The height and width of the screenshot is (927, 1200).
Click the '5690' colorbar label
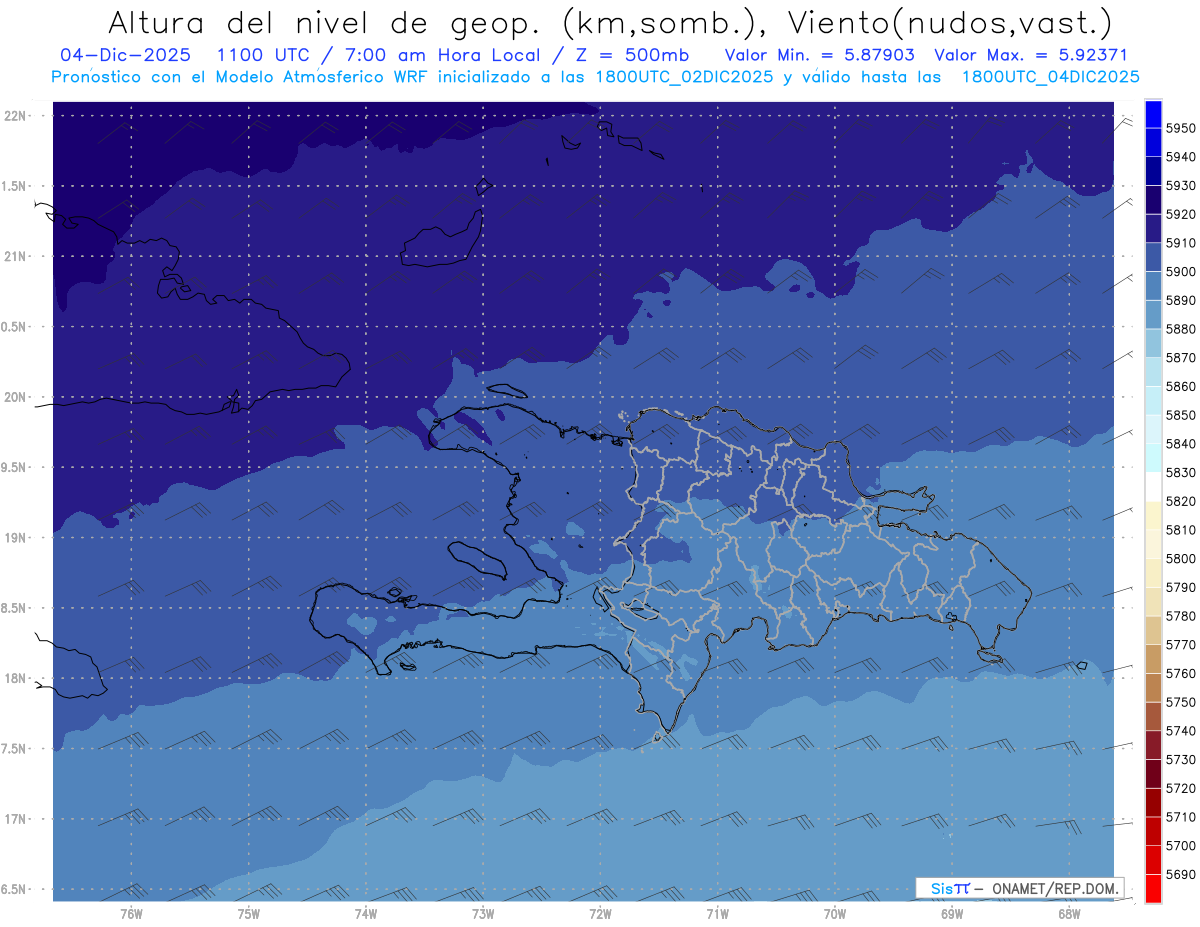tap(1181, 874)
